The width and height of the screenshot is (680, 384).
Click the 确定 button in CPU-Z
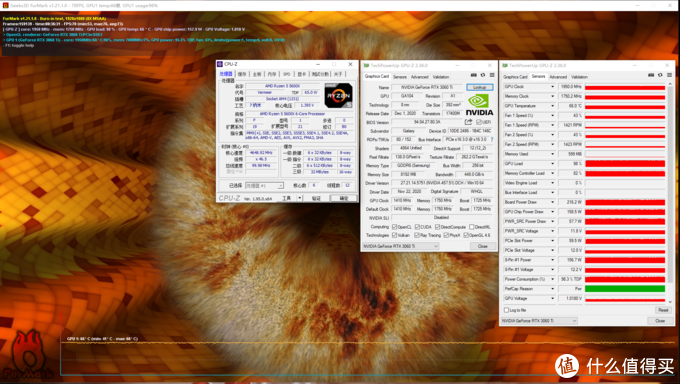tap(343, 198)
